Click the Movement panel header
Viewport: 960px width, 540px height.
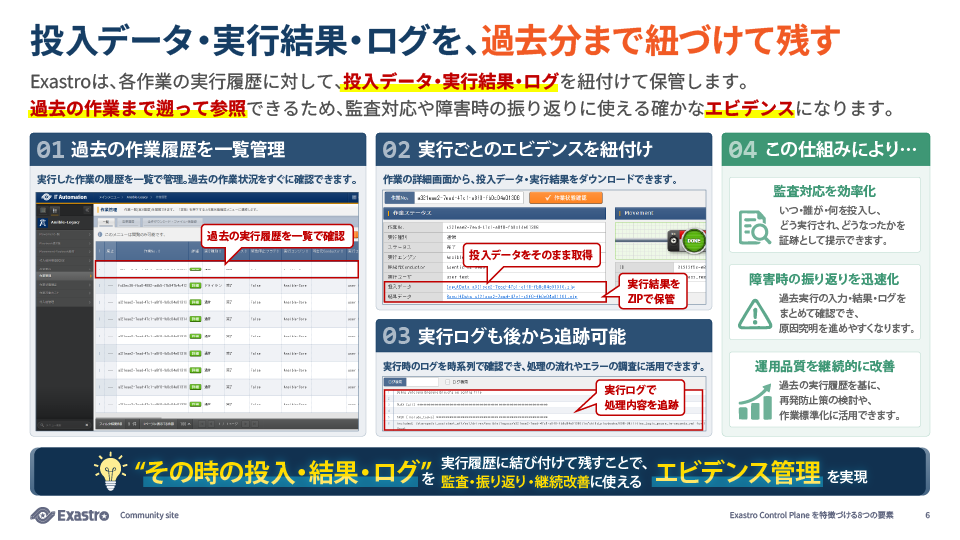point(661,213)
